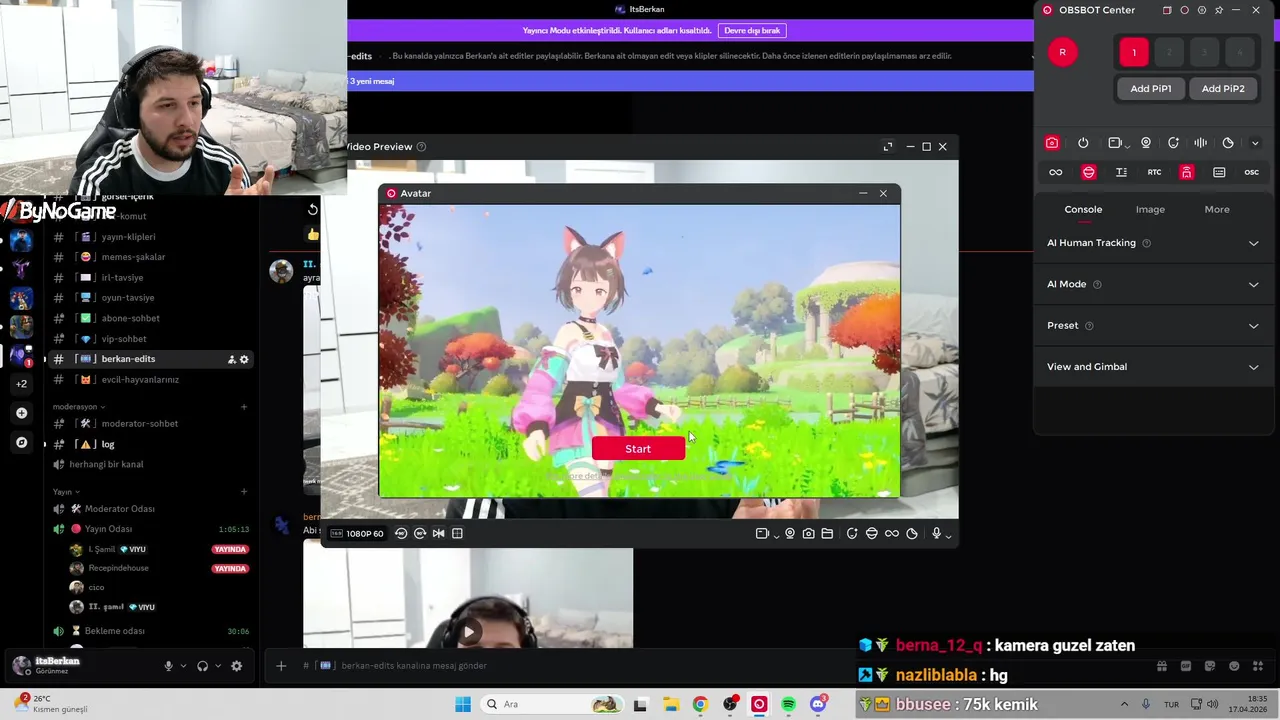Click Devre dışı bırak in Discord banner
Image resolution: width=1280 pixels, height=720 pixels.
752,31
